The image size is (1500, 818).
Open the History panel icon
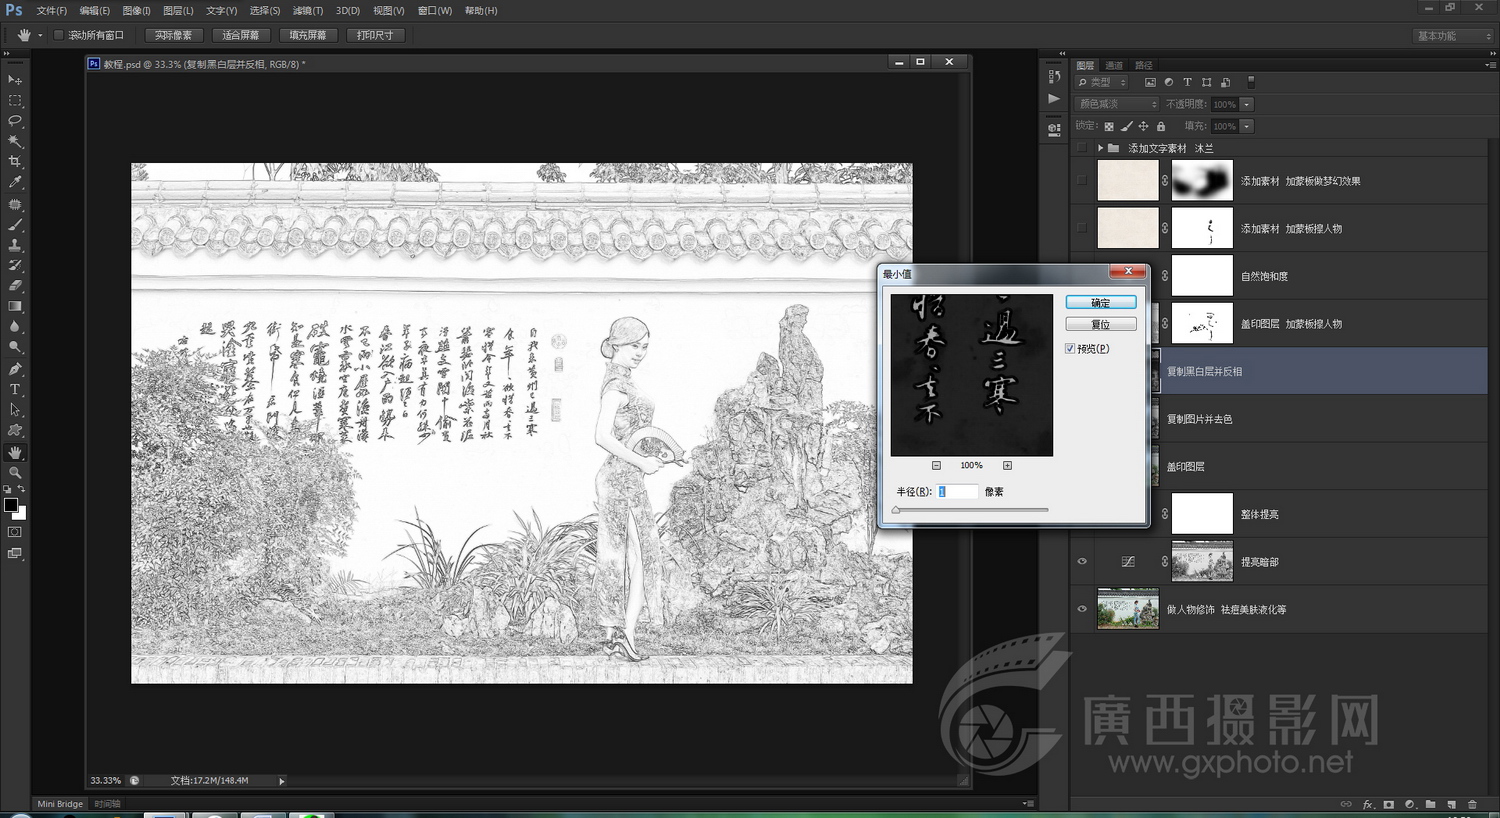[x=1054, y=76]
